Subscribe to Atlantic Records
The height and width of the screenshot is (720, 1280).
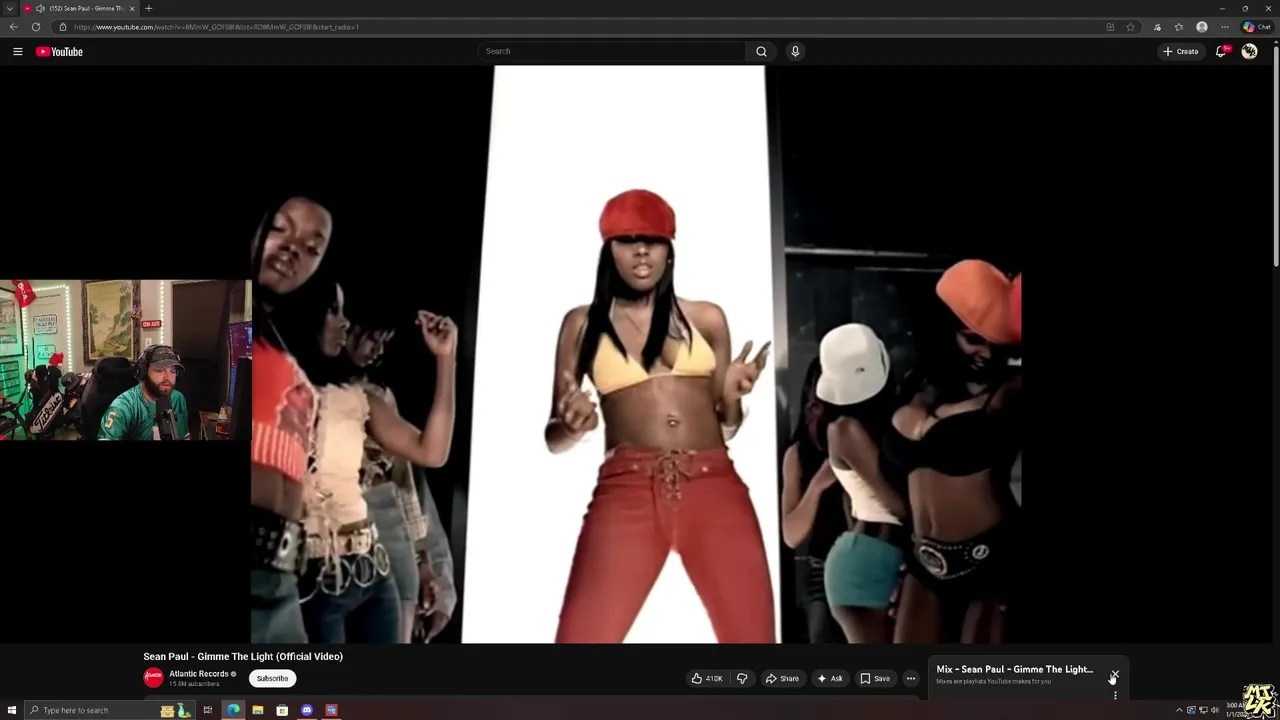click(272, 678)
